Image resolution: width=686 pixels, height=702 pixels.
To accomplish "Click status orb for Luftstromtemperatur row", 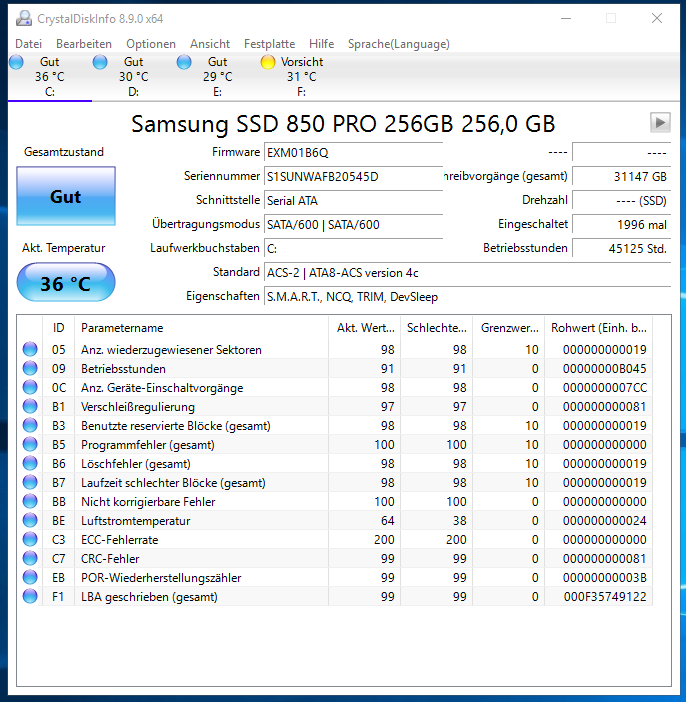I will (x=30, y=520).
